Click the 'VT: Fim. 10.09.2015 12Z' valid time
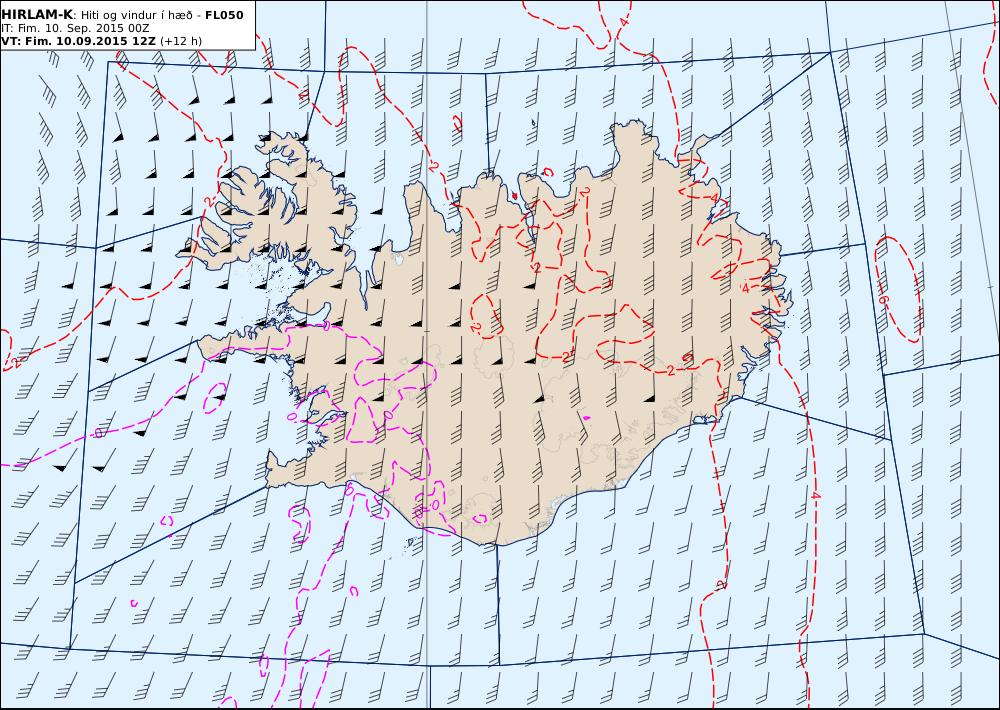 78,41
